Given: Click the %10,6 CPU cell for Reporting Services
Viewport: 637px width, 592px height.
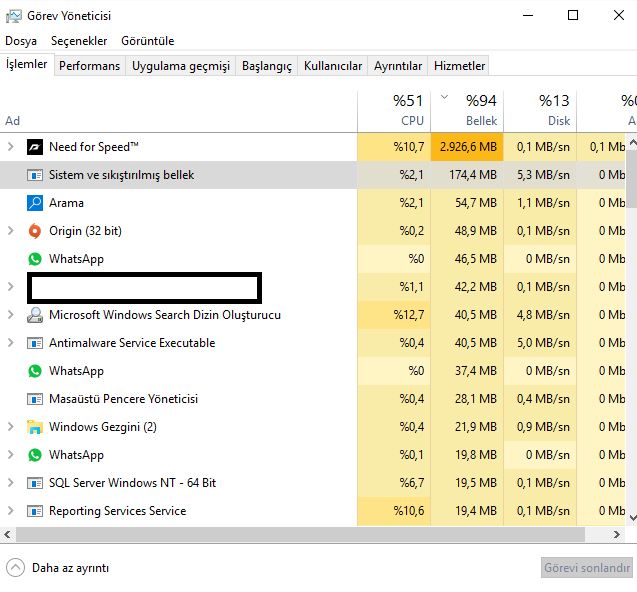Looking at the screenshot, I should pos(394,511).
